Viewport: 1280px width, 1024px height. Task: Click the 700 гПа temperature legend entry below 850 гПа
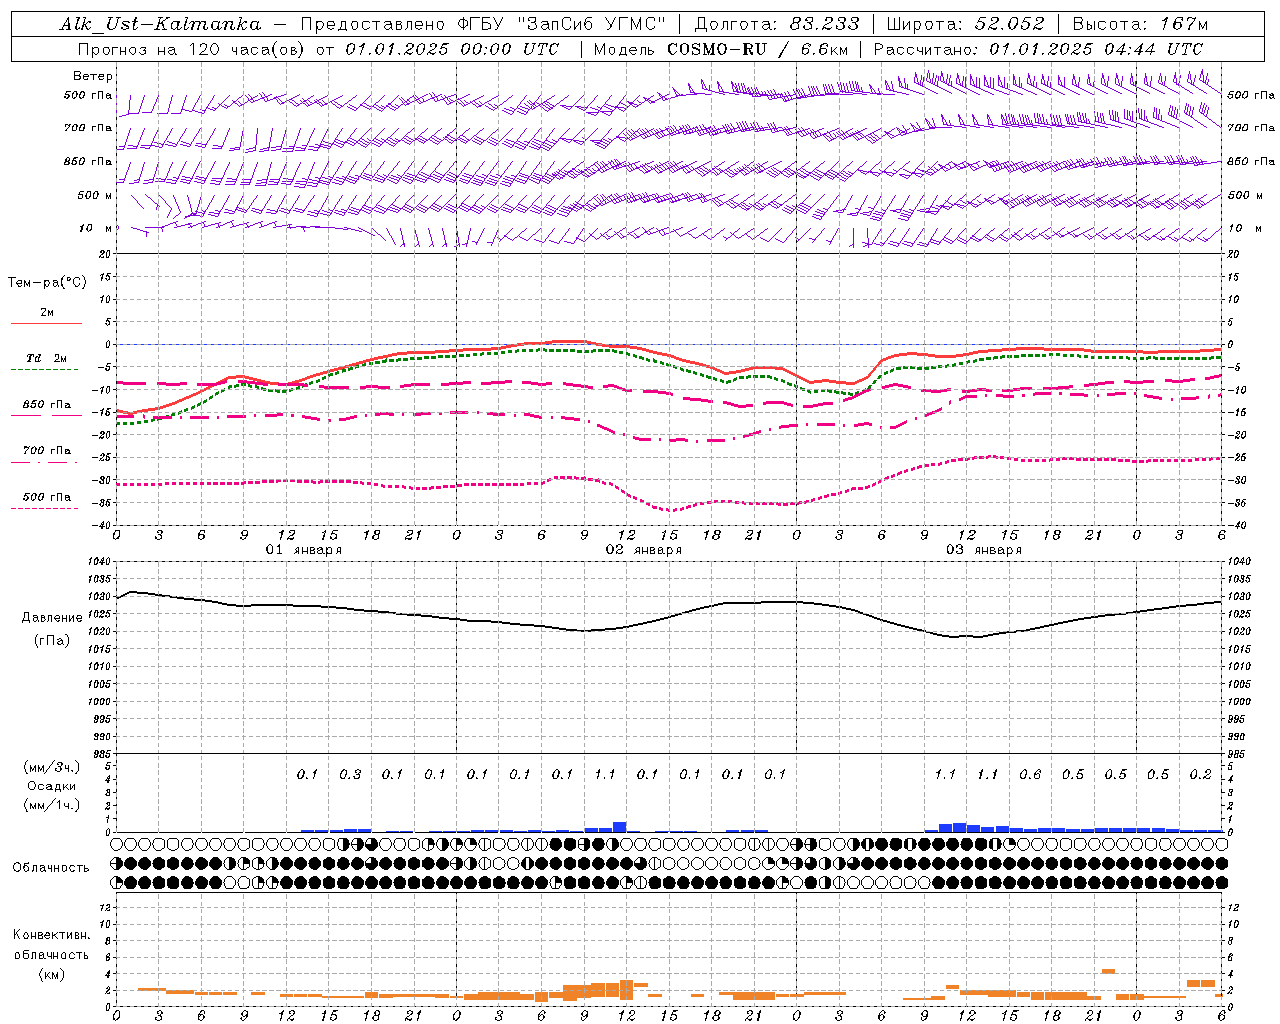tap(46, 451)
